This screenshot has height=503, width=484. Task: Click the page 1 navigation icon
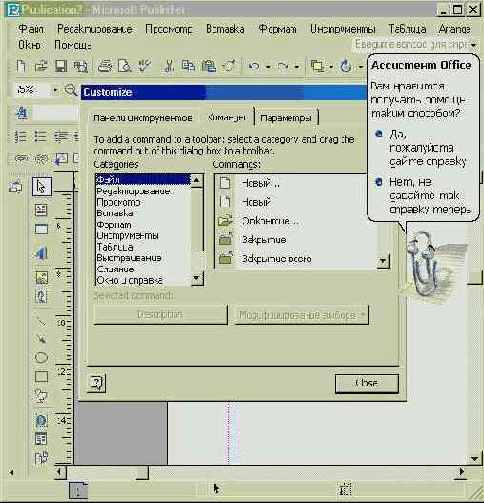(x=78, y=490)
